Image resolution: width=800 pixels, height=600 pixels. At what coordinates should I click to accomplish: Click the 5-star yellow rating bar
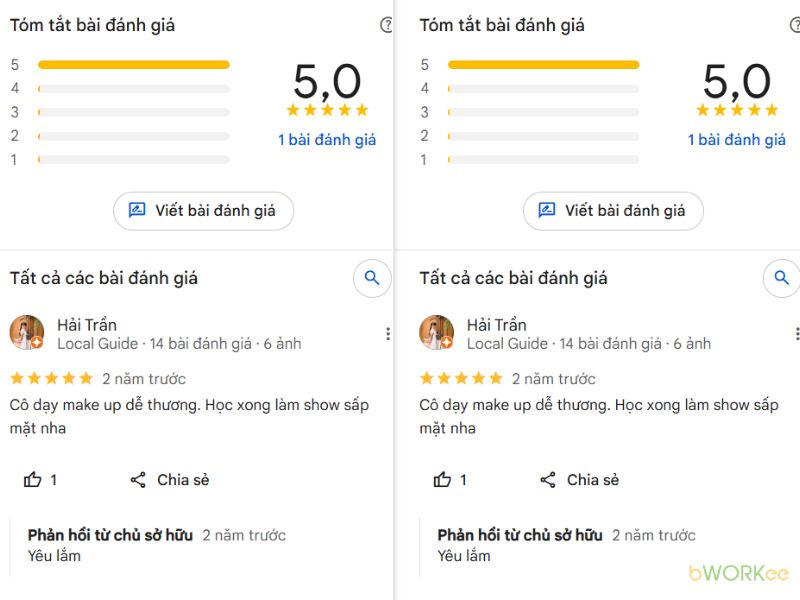(x=137, y=63)
